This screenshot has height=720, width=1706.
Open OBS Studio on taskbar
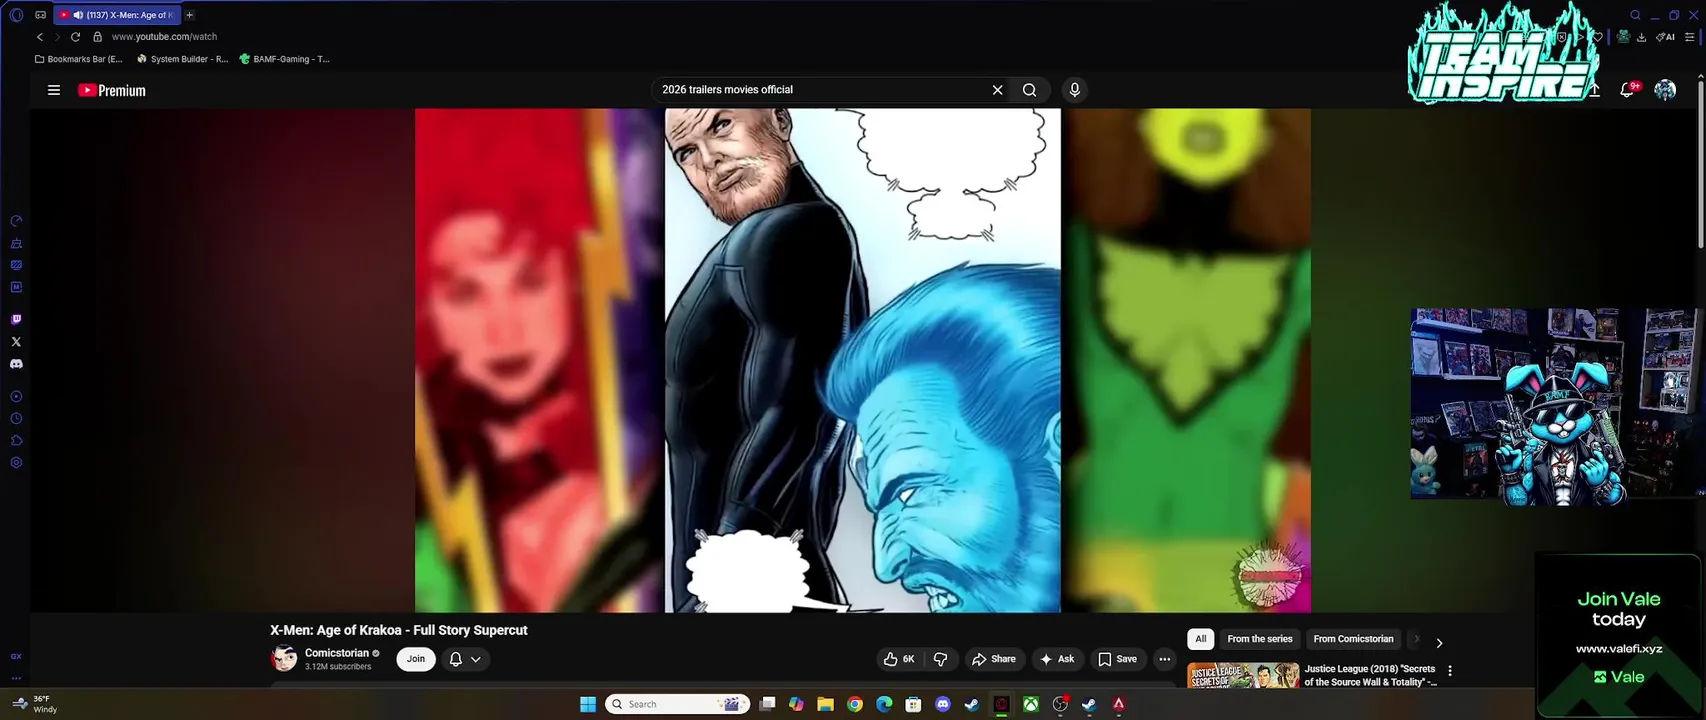[x=1060, y=704]
